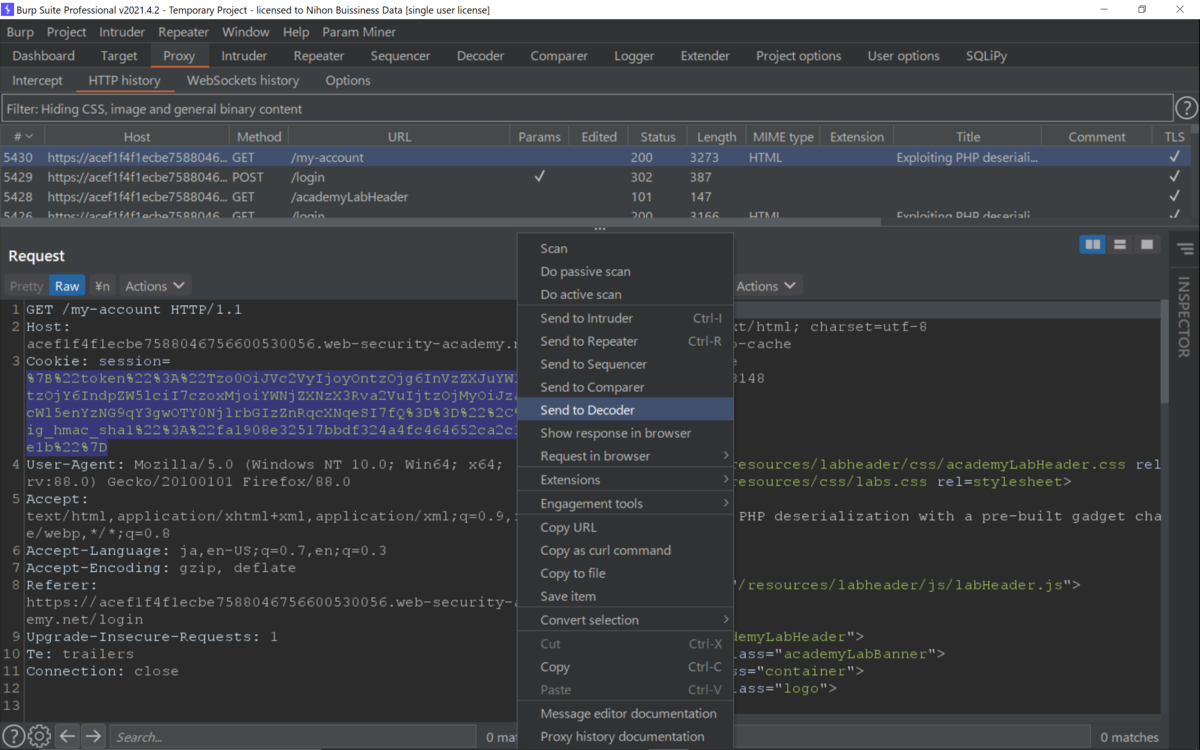Click the response vertical scrollbar
Viewport: 1200px width, 750px height.
tap(1163, 350)
